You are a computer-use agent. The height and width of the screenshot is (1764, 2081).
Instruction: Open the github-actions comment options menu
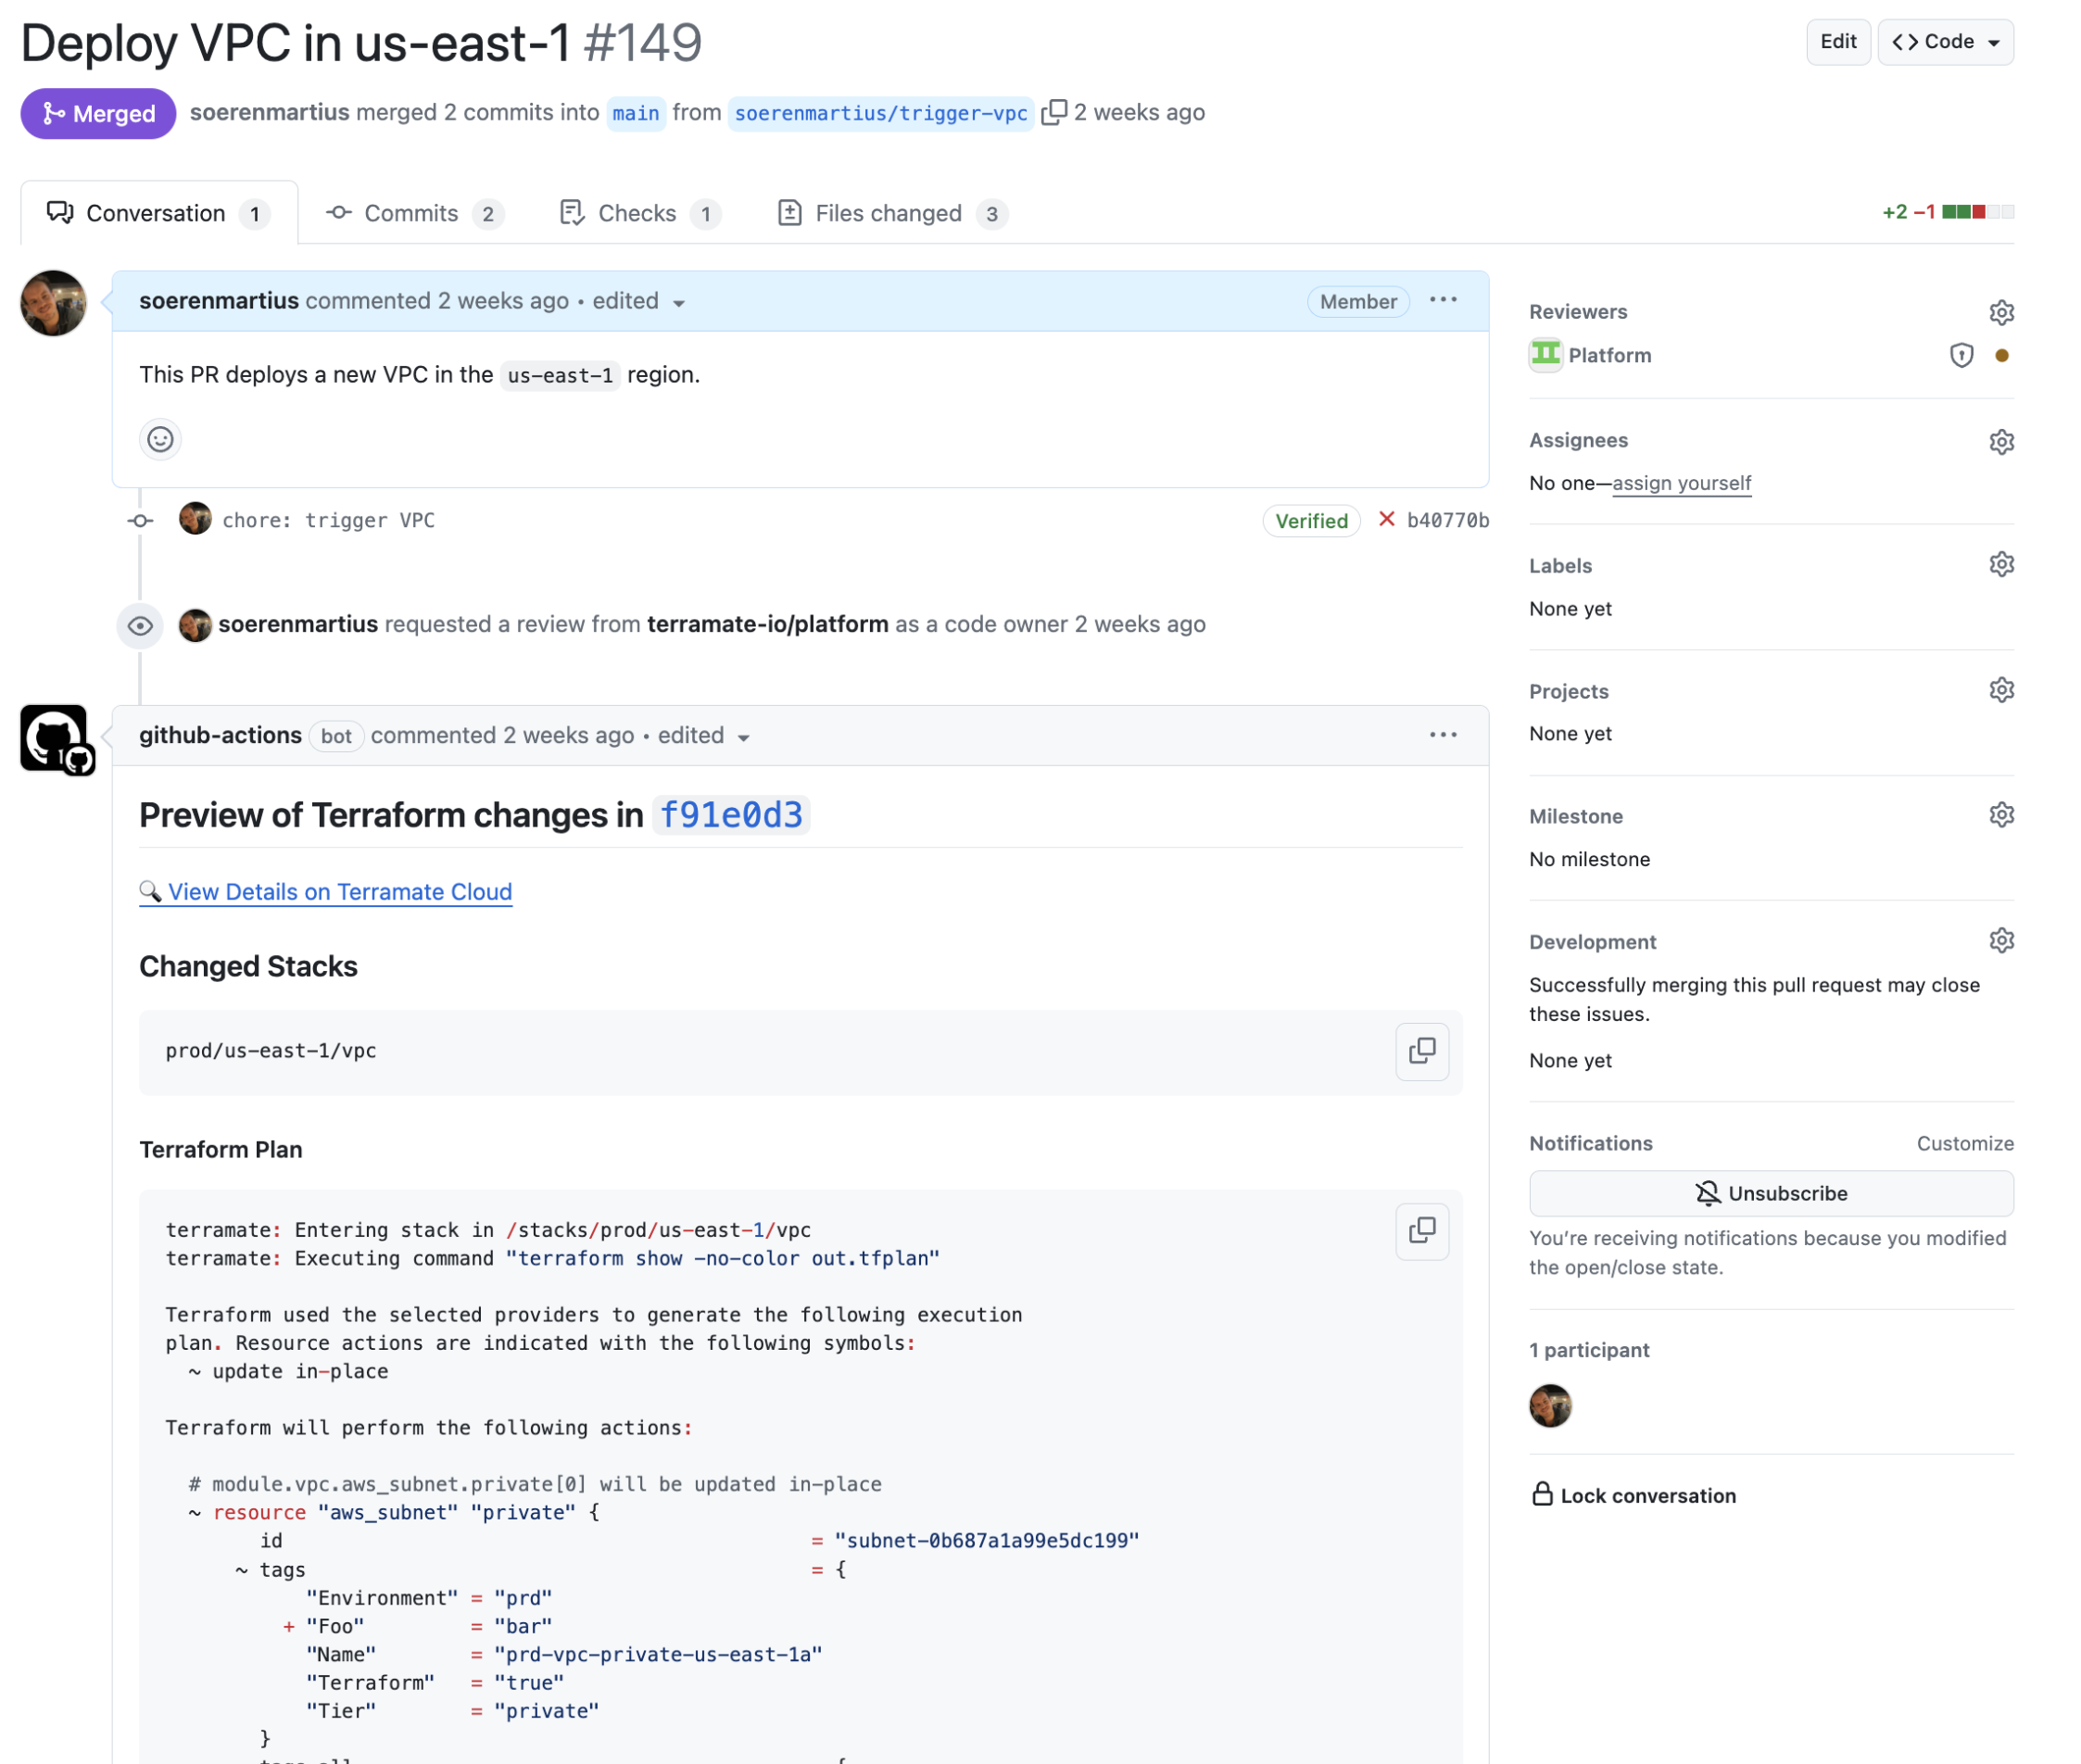point(1443,735)
